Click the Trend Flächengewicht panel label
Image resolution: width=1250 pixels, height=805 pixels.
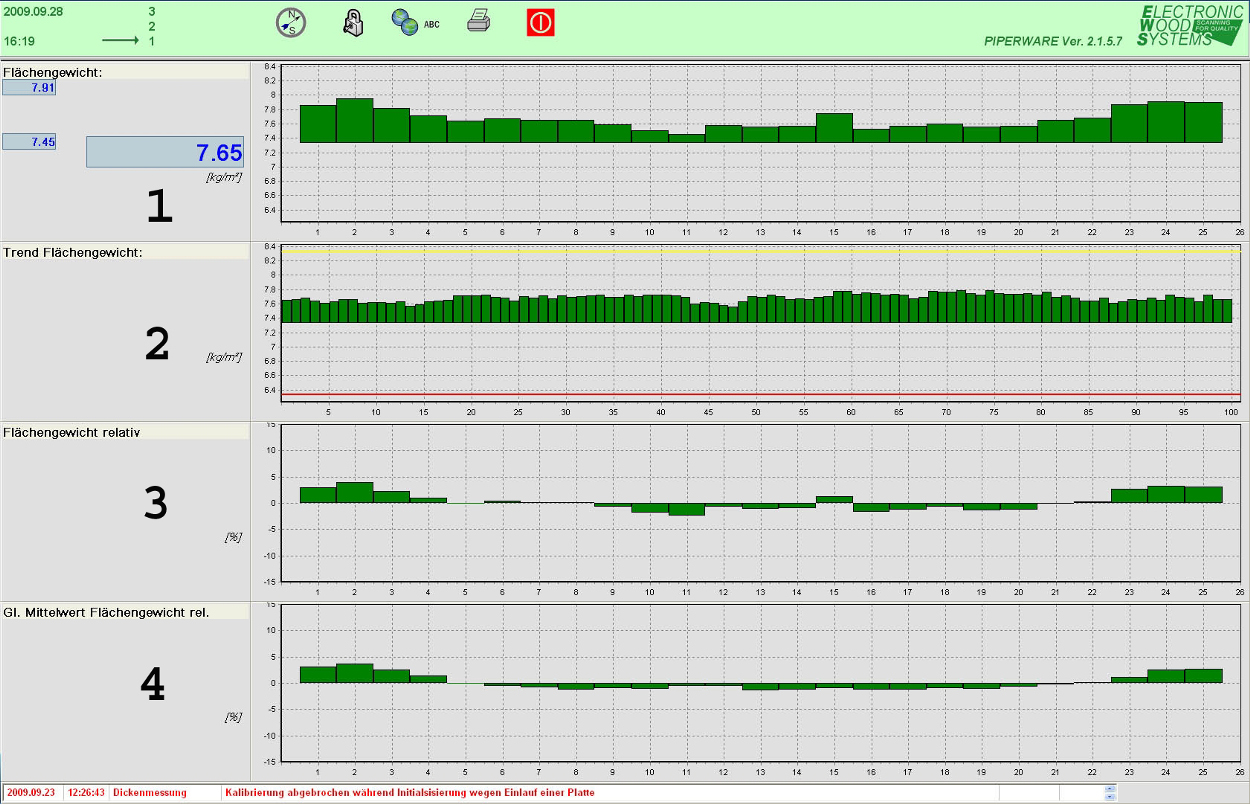73,252
